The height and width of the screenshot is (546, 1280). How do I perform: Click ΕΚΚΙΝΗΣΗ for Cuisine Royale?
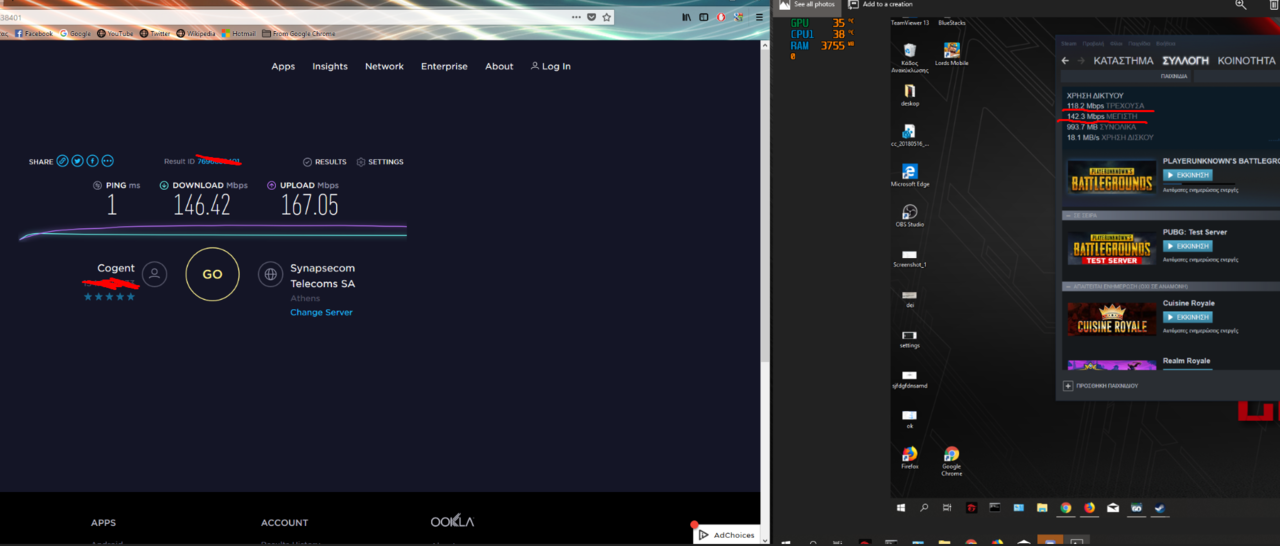[1188, 317]
